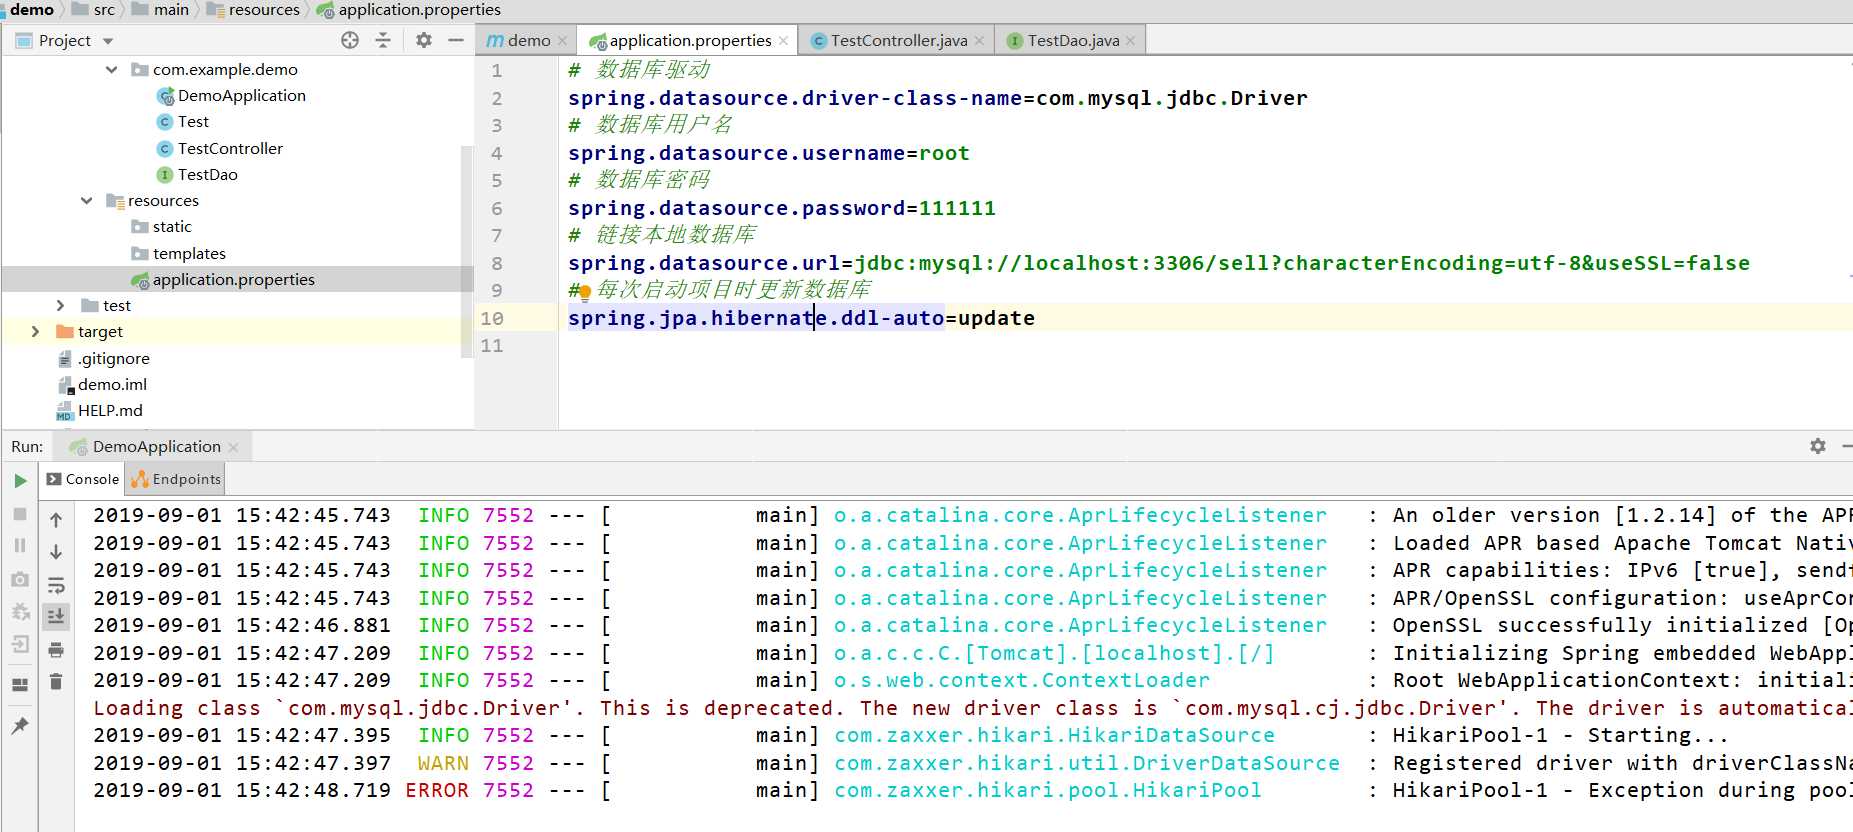Viewport: 1853px width, 832px height.
Task: Close the demo editor tab
Action: click(563, 41)
